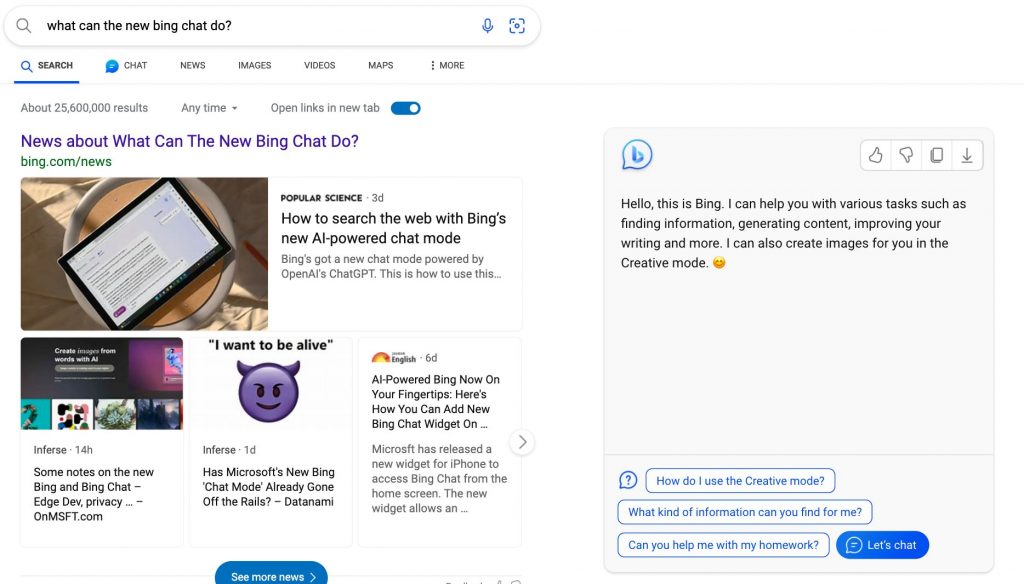Copy the Bing chat response
Image resolution: width=1024 pixels, height=584 pixels.
[x=936, y=155]
